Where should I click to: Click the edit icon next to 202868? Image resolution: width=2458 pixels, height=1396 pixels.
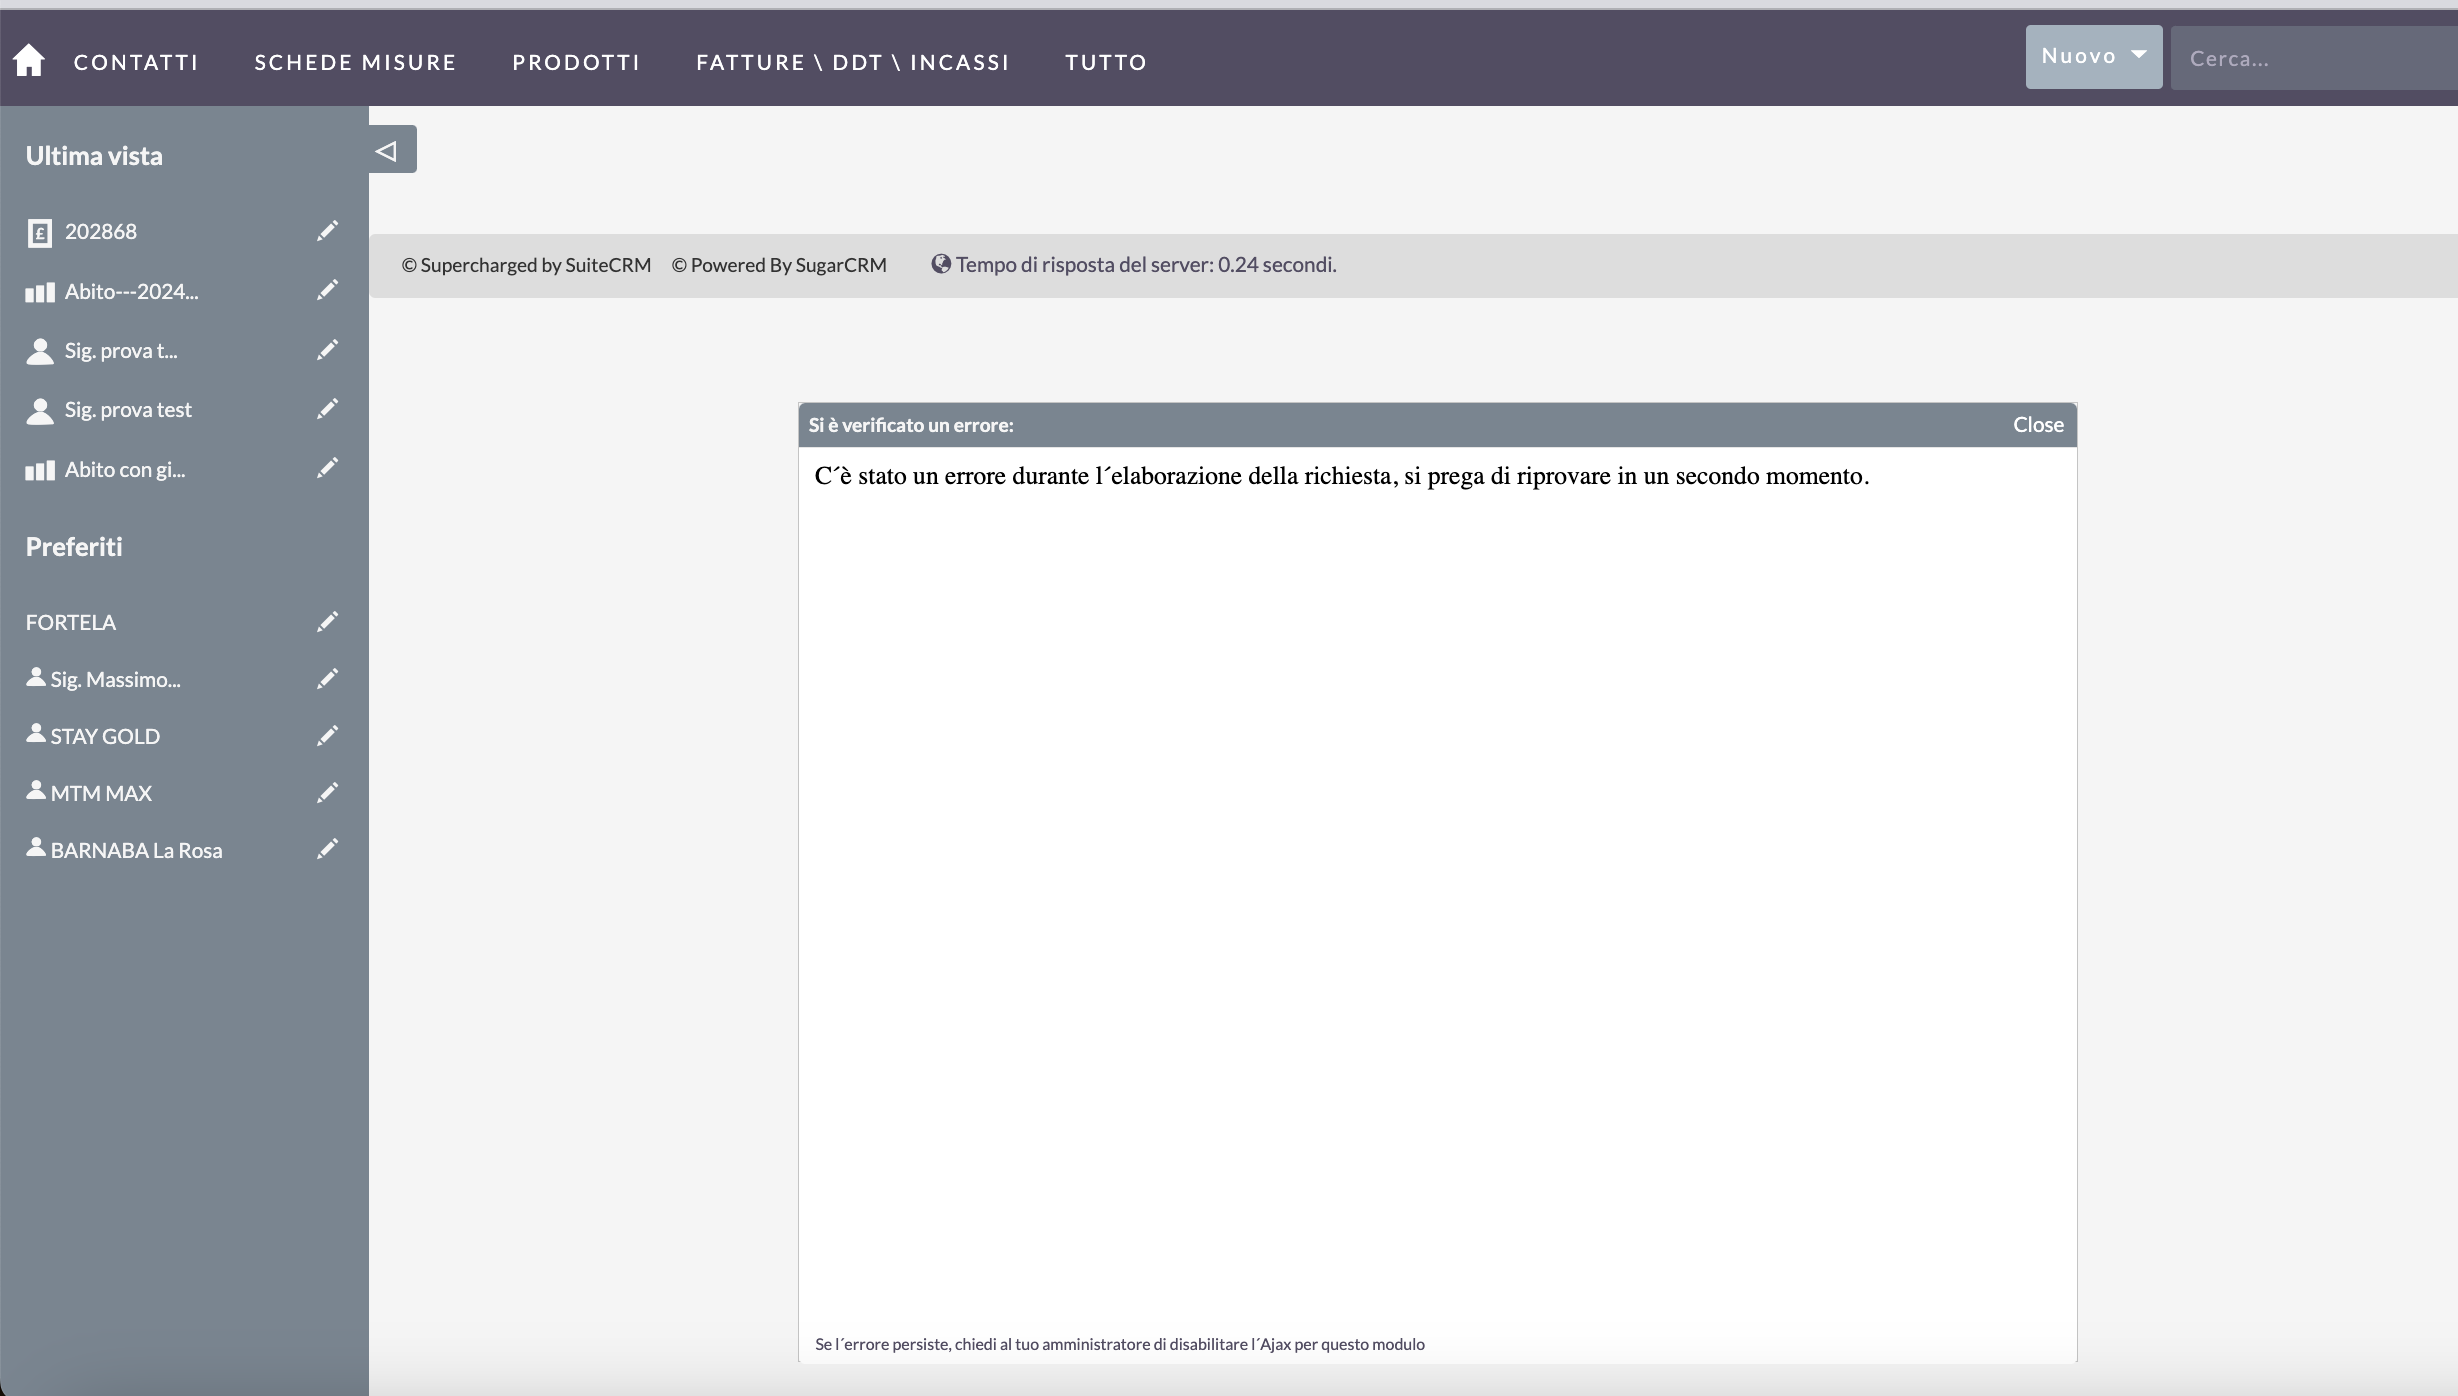[328, 231]
